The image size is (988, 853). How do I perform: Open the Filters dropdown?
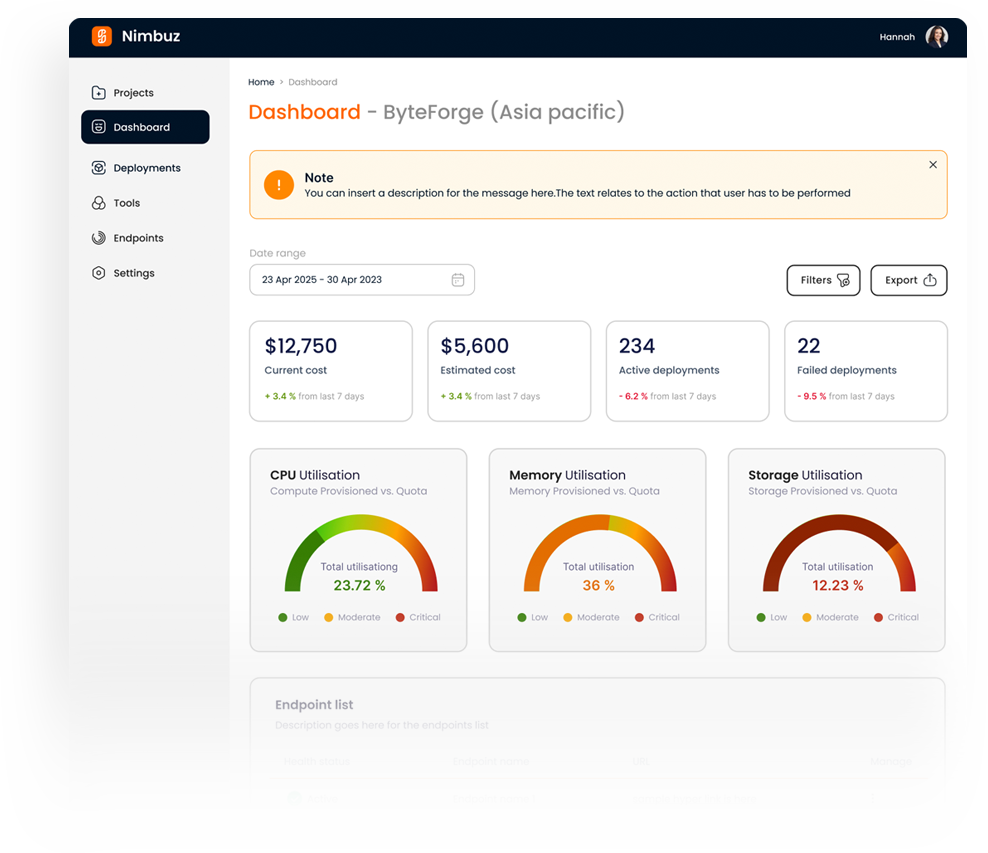coord(823,280)
